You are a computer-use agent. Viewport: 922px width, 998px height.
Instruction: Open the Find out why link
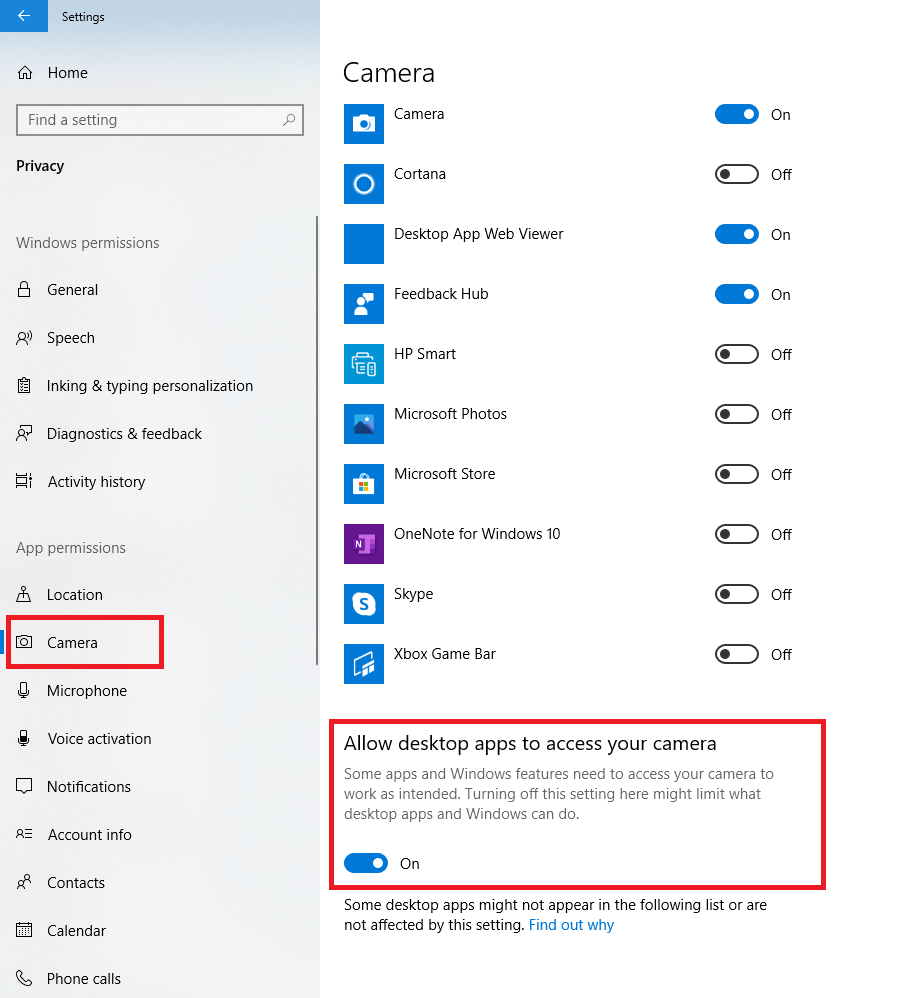pos(571,925)
